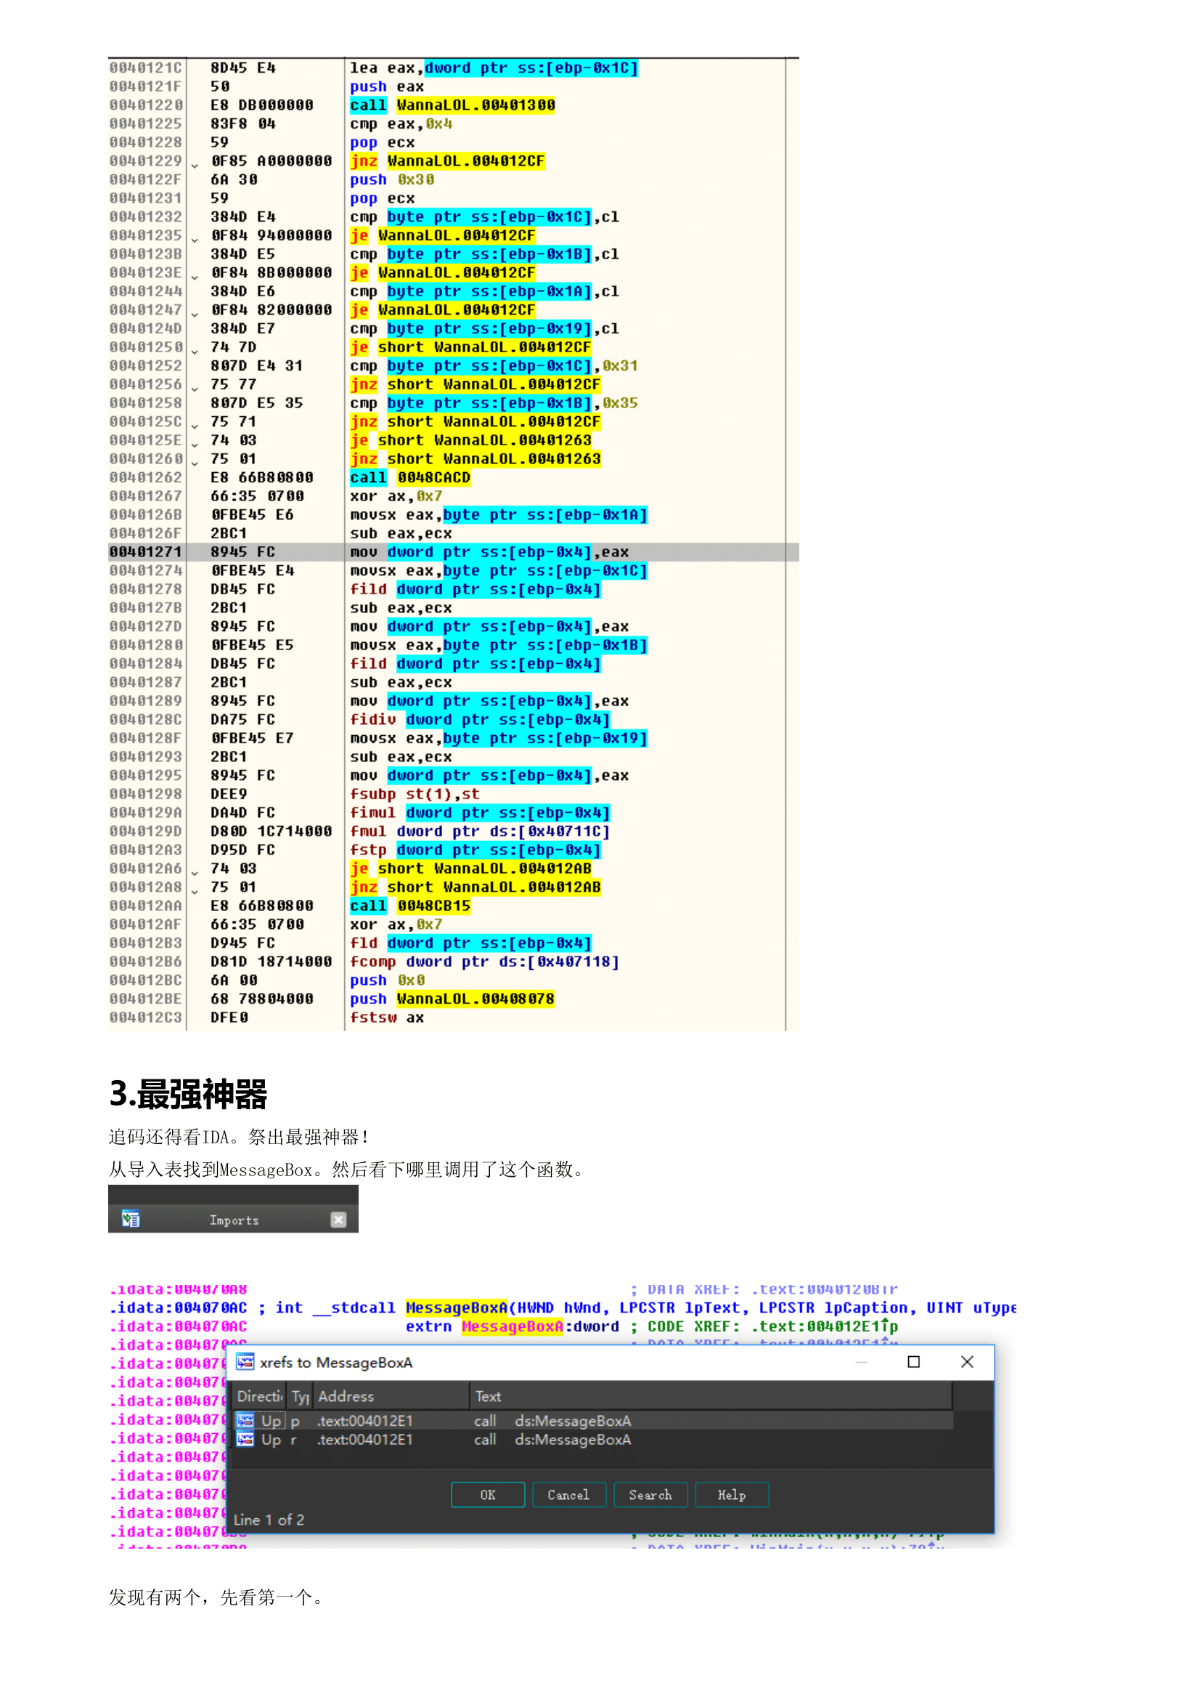Close the Imports tab
1200x1699 pixels.
tap(338, 1220)
